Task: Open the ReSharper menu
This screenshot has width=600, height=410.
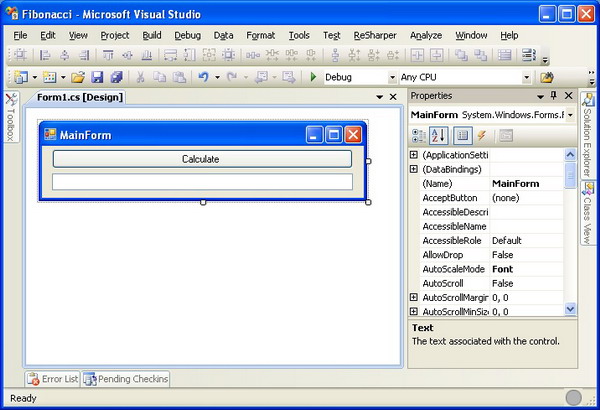Action: coord(375,35)
